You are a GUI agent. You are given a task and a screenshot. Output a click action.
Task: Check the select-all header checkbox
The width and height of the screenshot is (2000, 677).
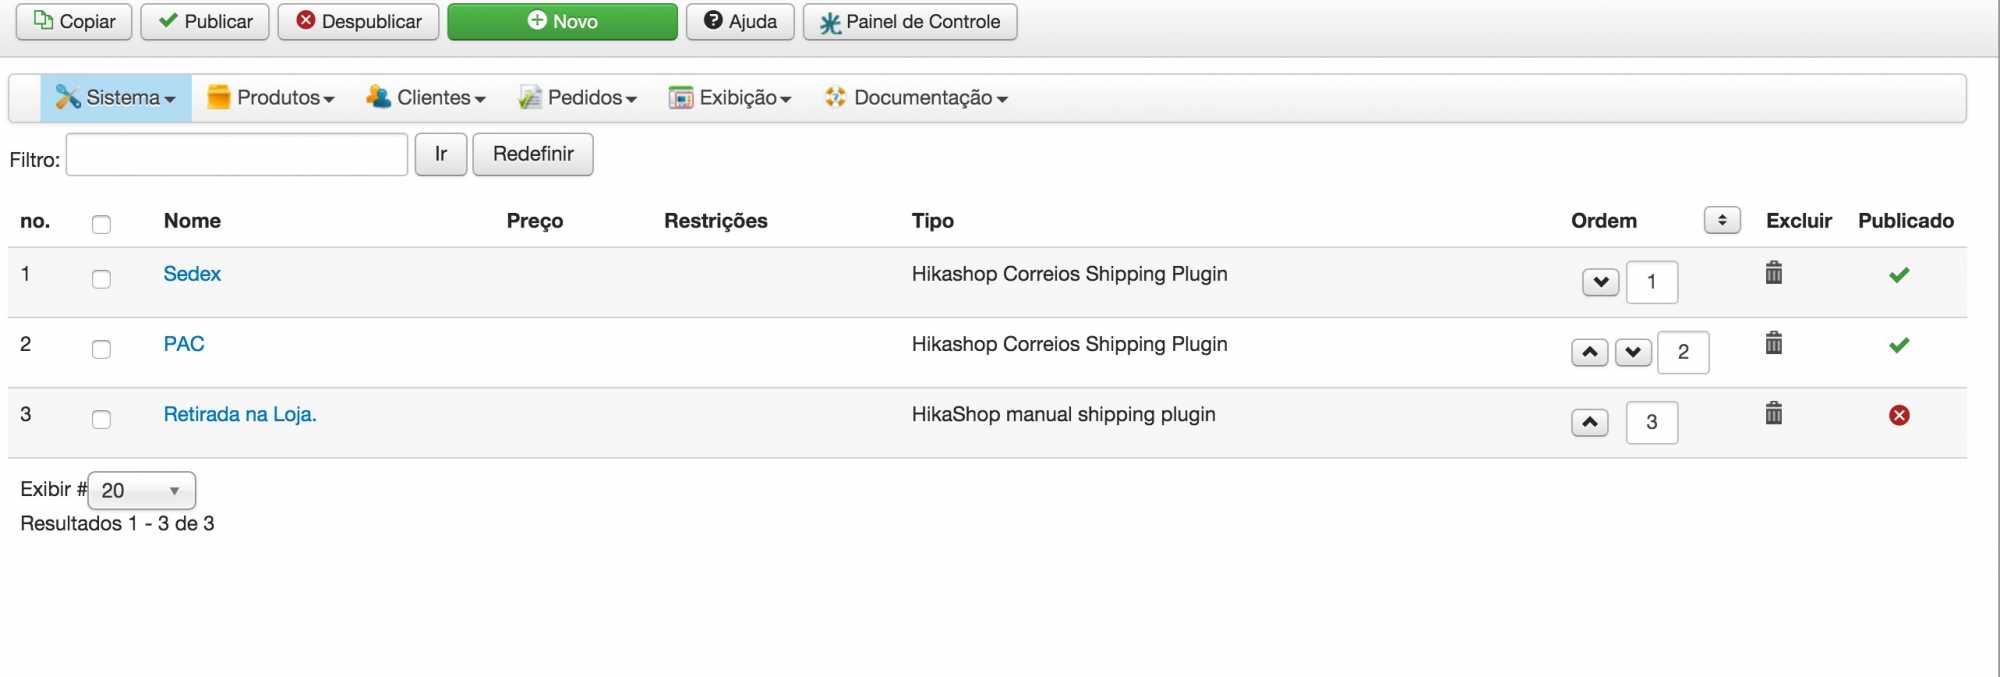pos(101,224)
